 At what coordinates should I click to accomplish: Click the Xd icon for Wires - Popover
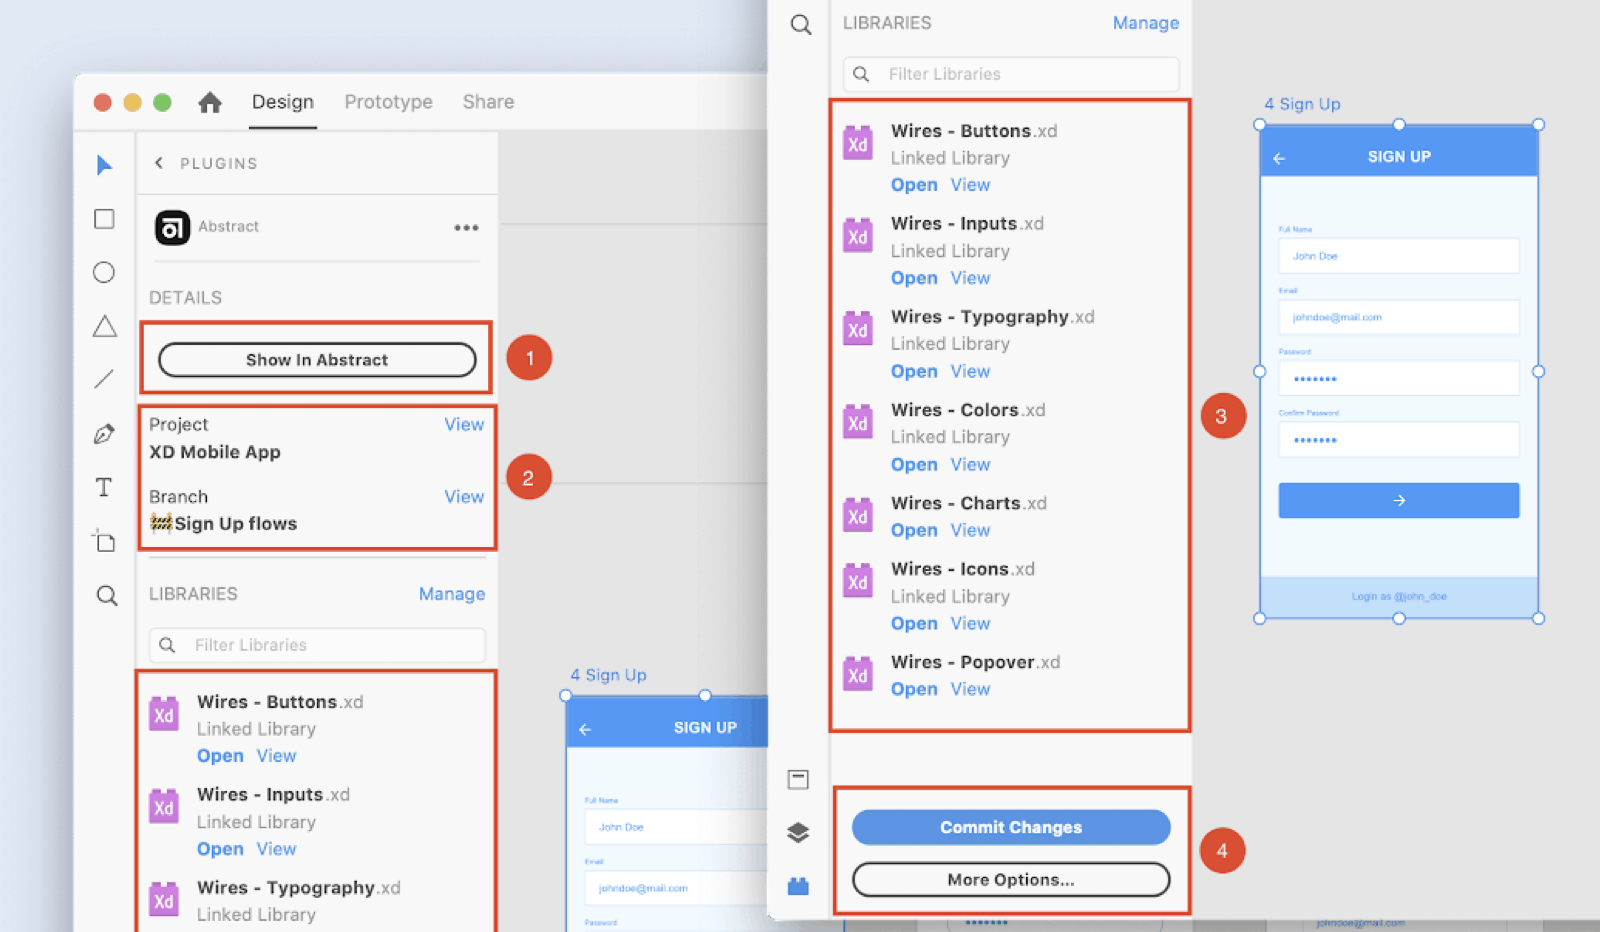(x=858, y=675)
